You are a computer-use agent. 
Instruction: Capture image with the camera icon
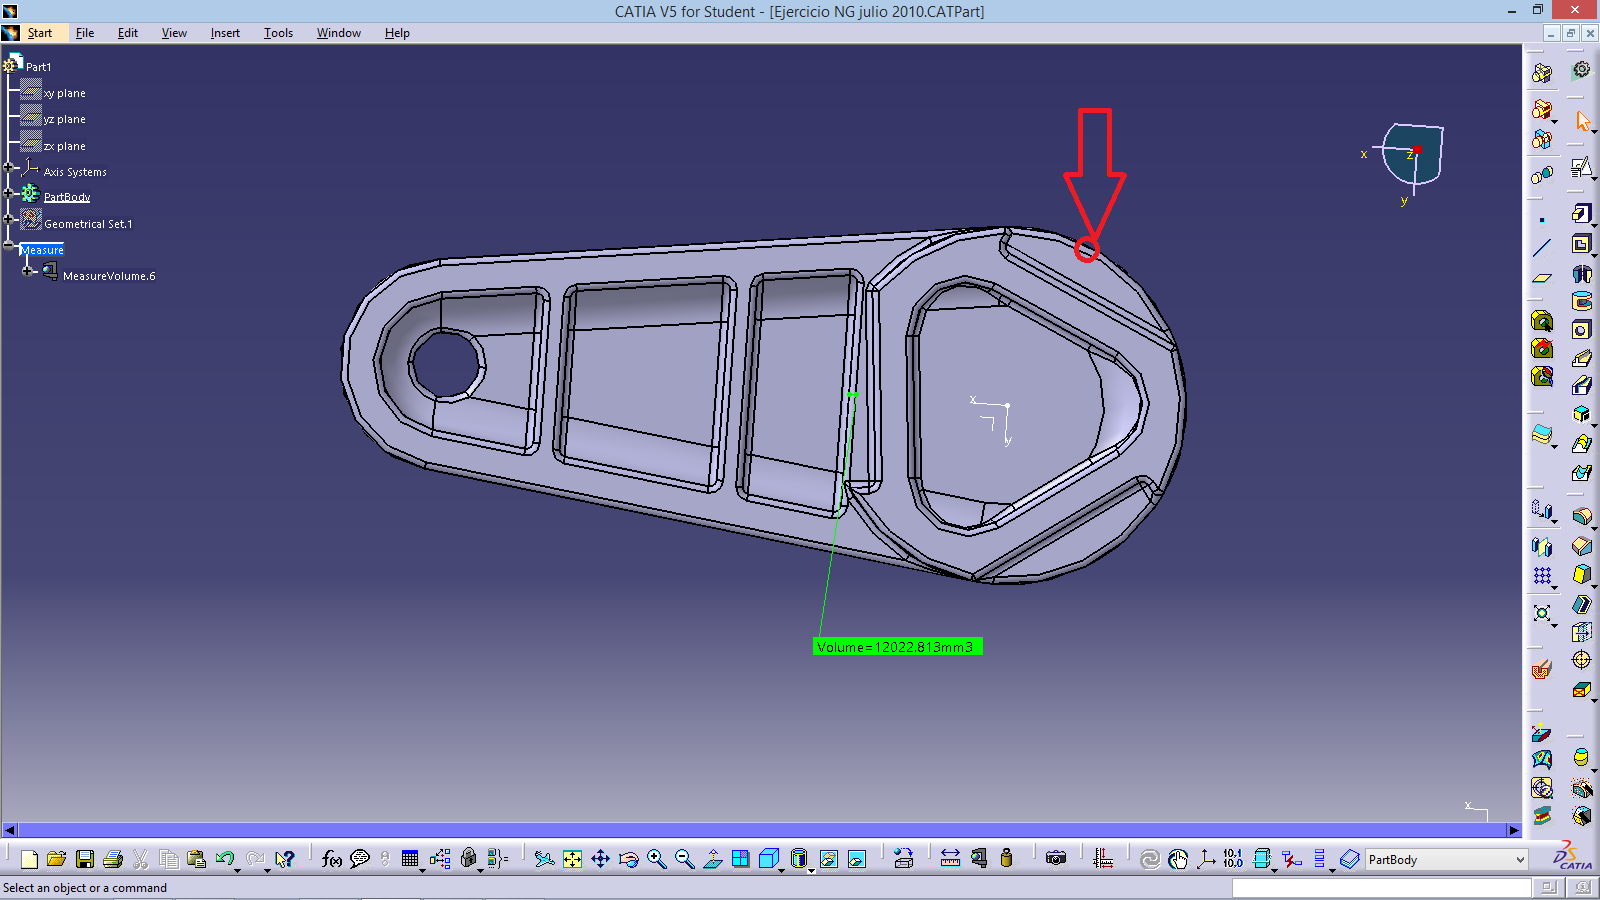[1056, 859]
